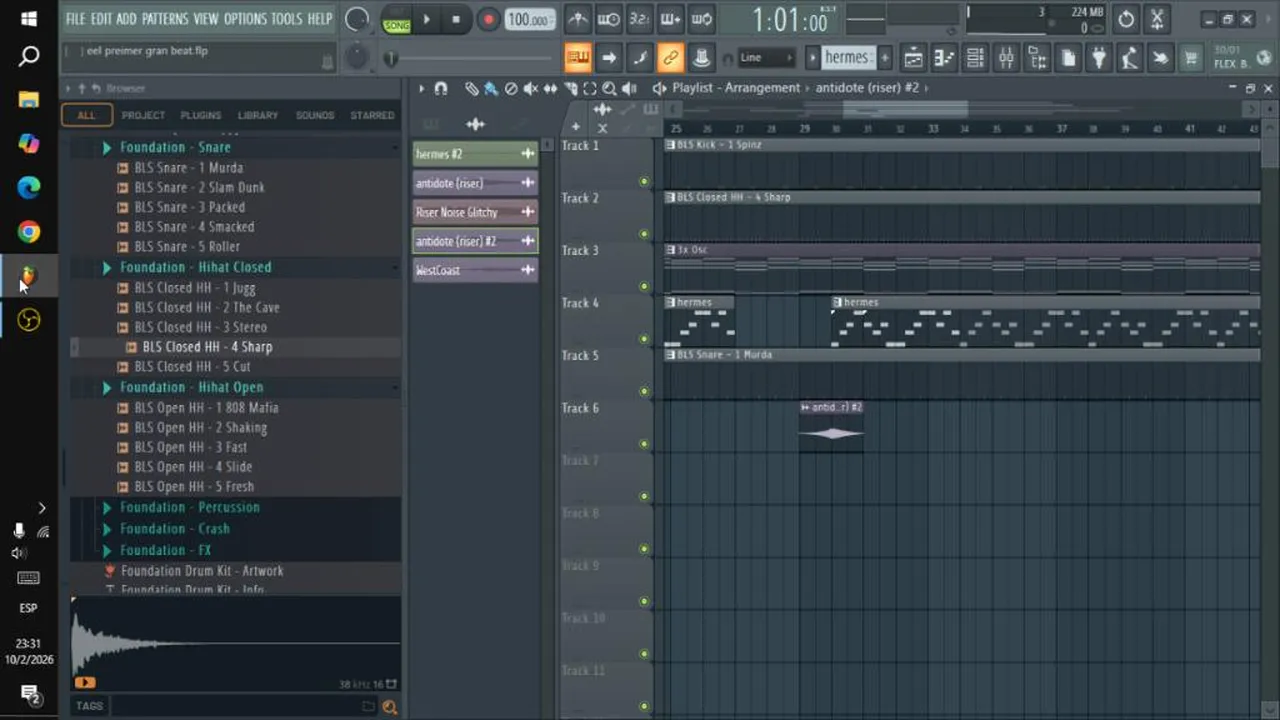This screenshot has height=720, width=1280.
Task: Click the song position slider
Action: pyautogui.click(x=470, y=59)
